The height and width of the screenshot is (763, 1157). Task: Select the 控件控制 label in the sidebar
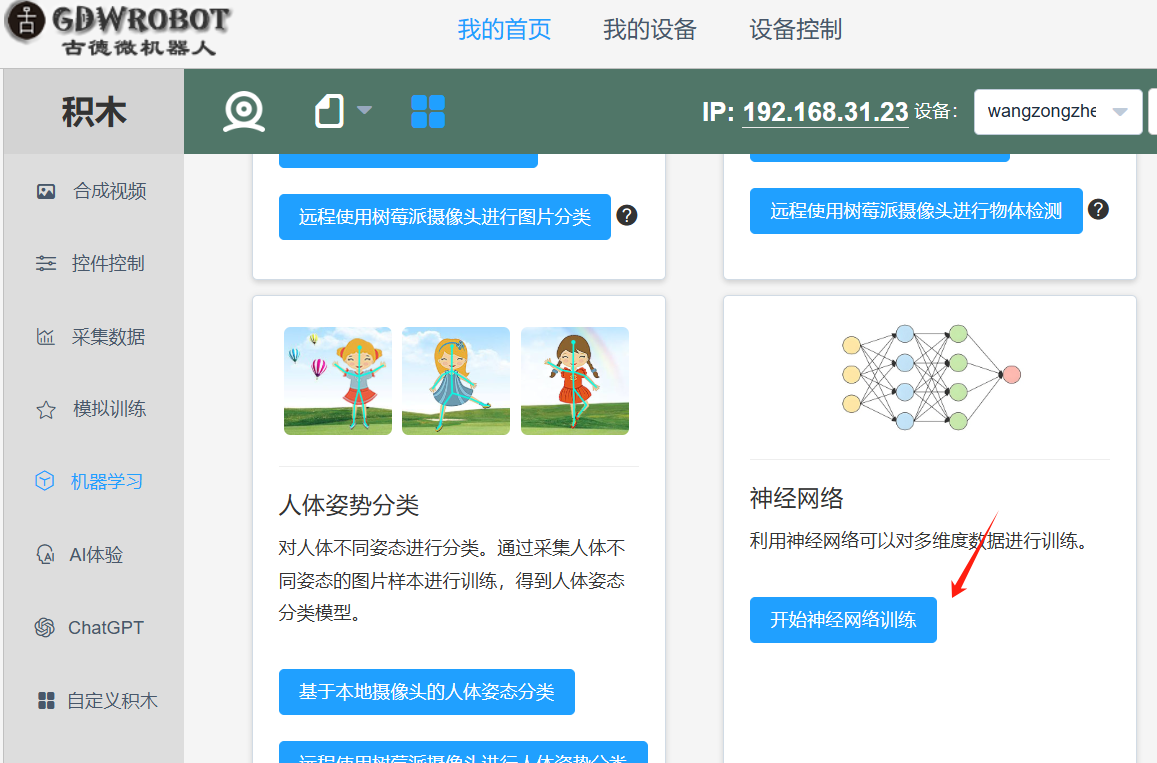click(x=108, y=263)
